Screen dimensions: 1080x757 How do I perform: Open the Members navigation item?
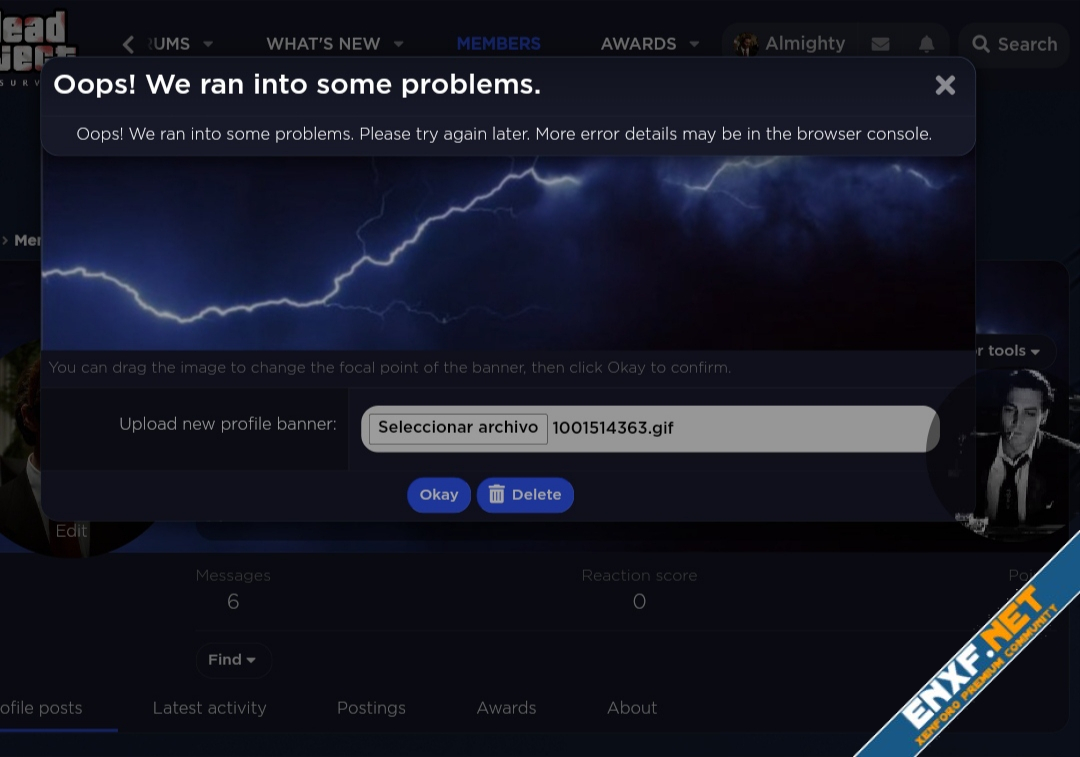[x=498, y=44]
